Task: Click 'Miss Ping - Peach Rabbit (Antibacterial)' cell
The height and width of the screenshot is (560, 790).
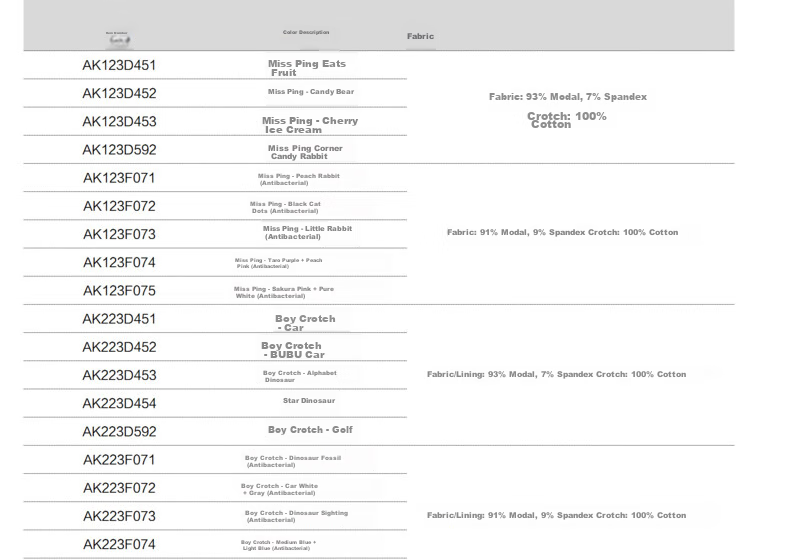Action: [x=299, y=179]
